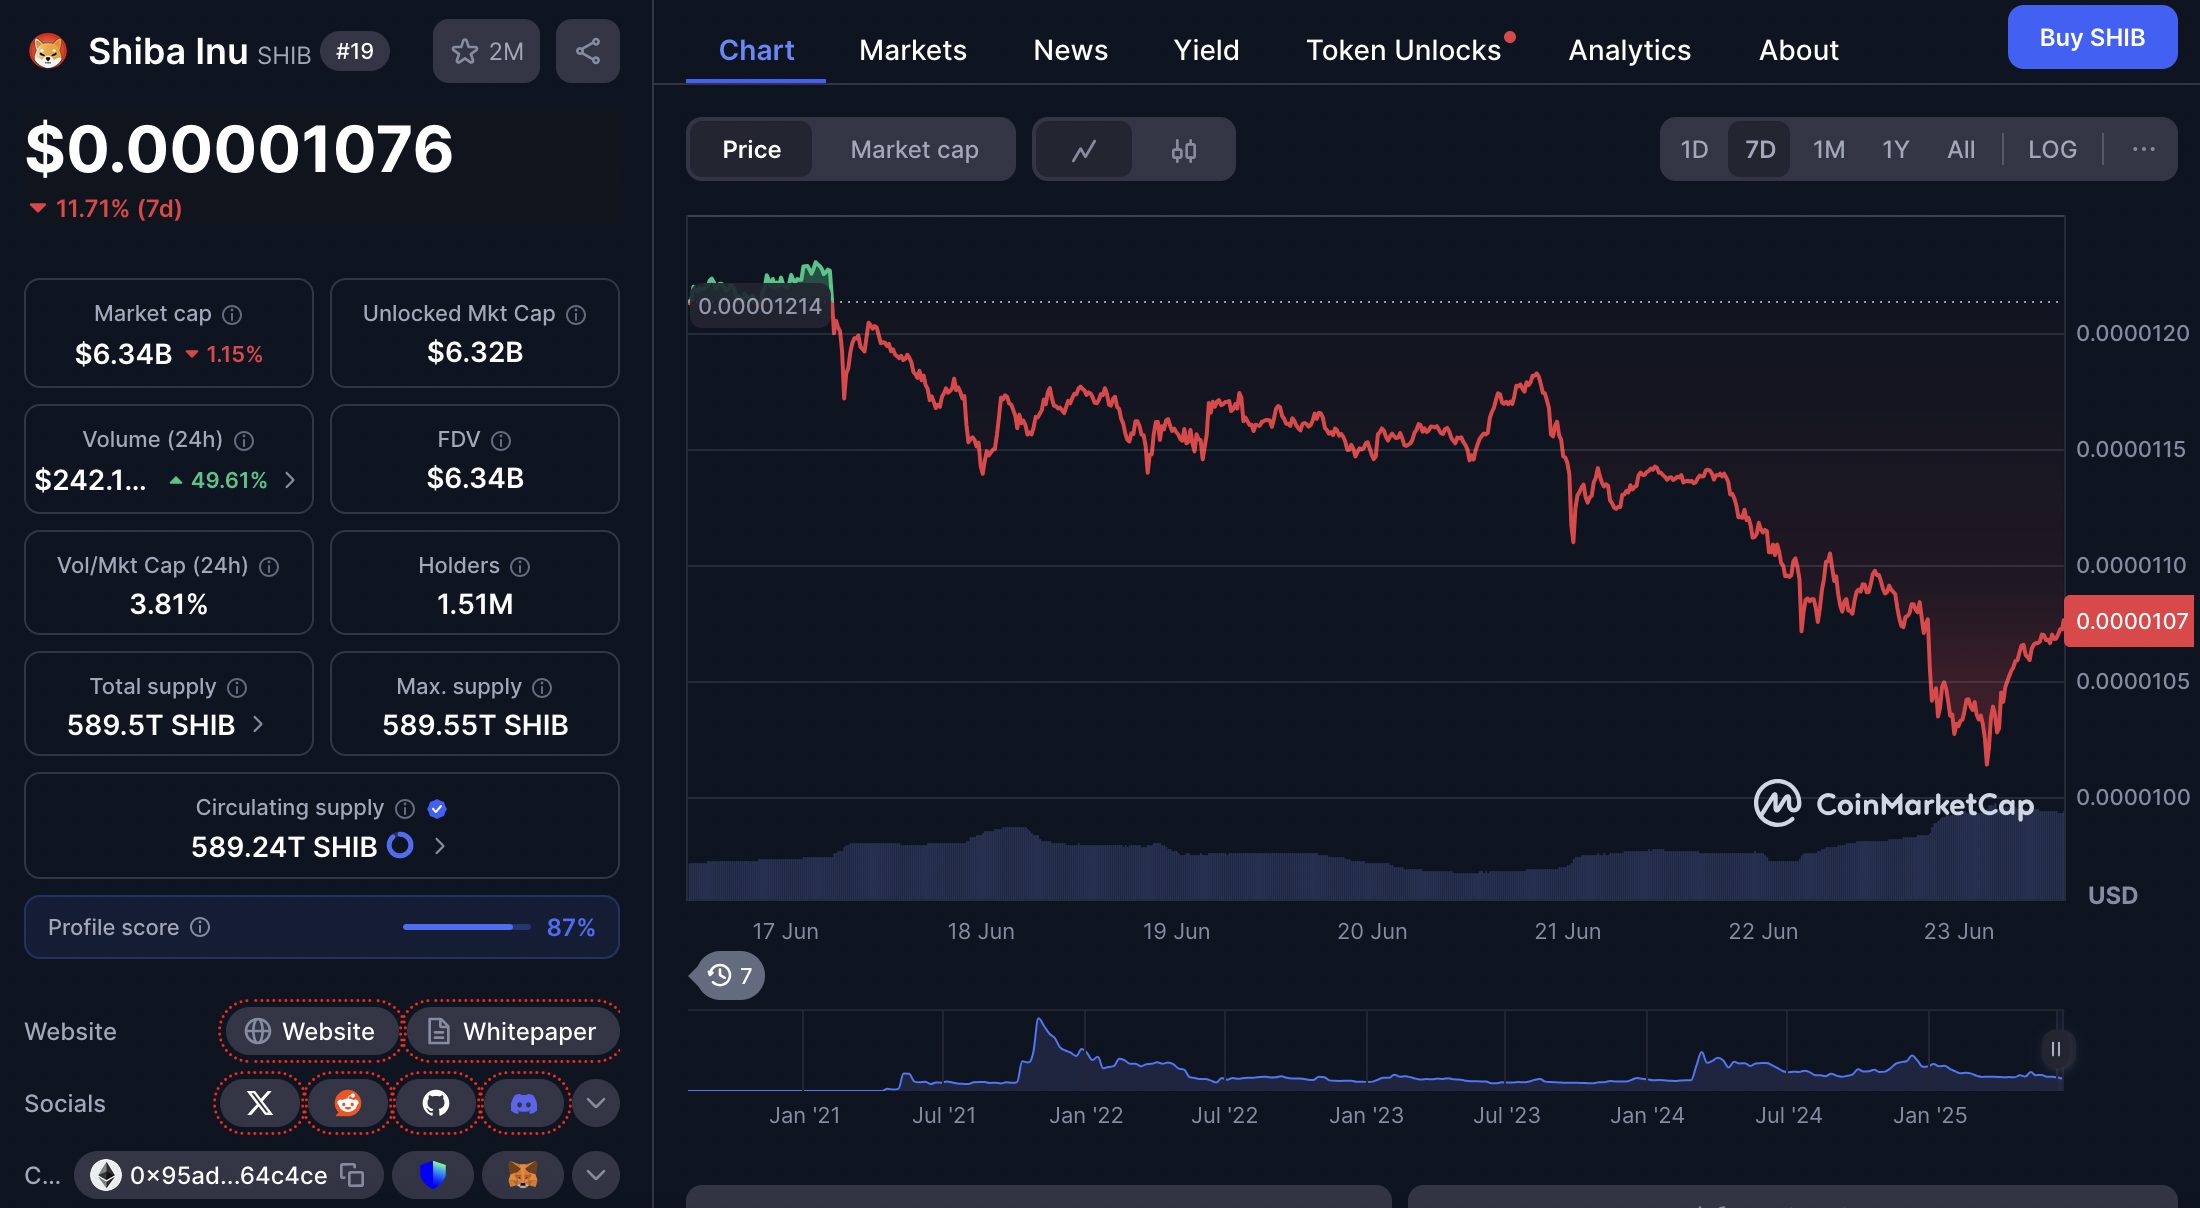The width and height of the screenshot is (2200, 1208).
Task: Expand more contract options dropdown
Action: [x=596, y=1175]
